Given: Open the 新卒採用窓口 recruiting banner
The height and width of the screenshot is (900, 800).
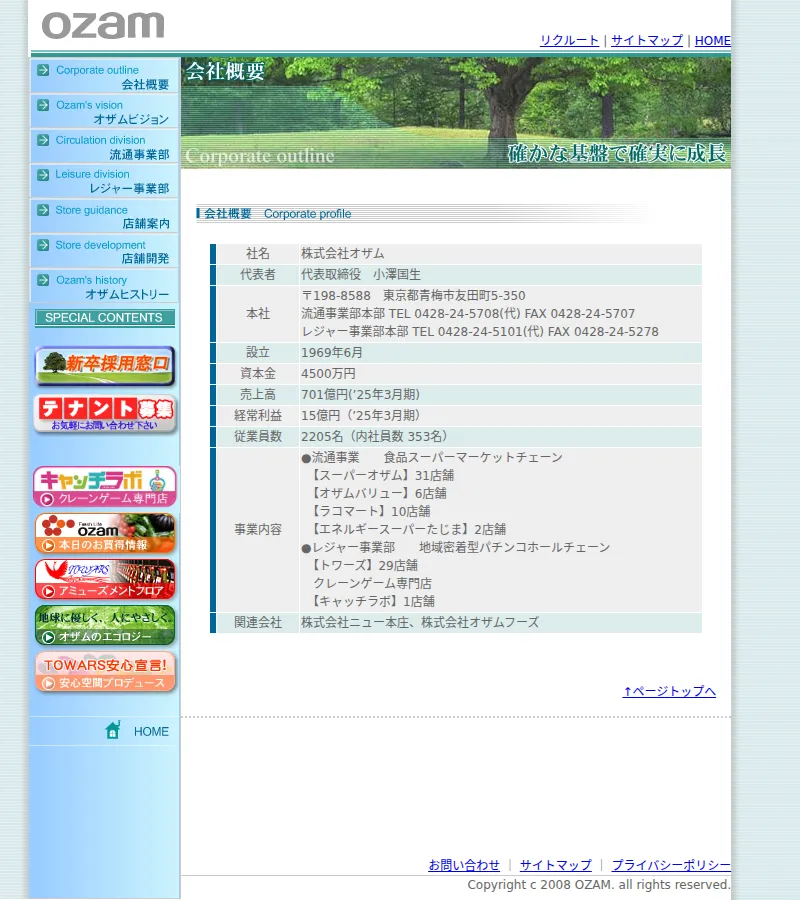Looking at the screenshot, I should tap(104, 366).
